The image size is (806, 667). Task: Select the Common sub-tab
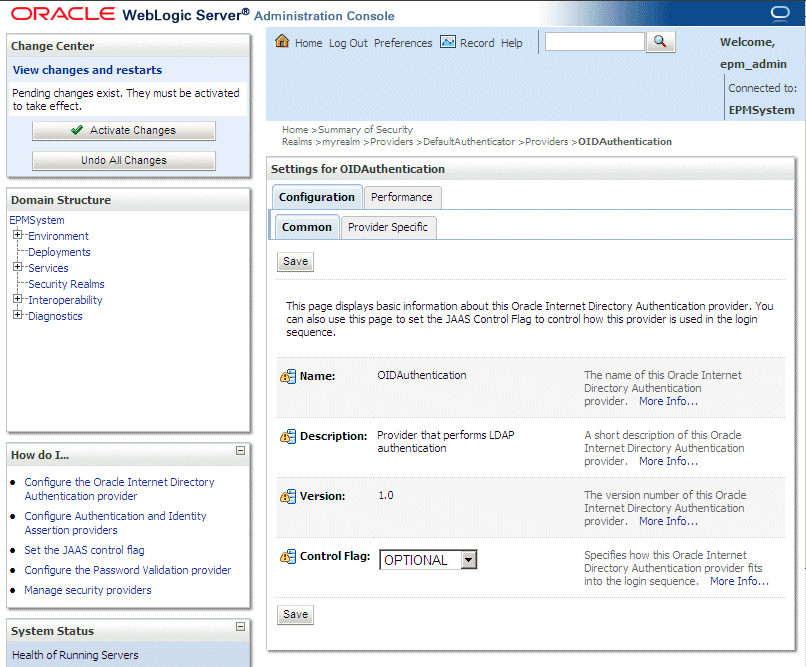tap(307, 227)
